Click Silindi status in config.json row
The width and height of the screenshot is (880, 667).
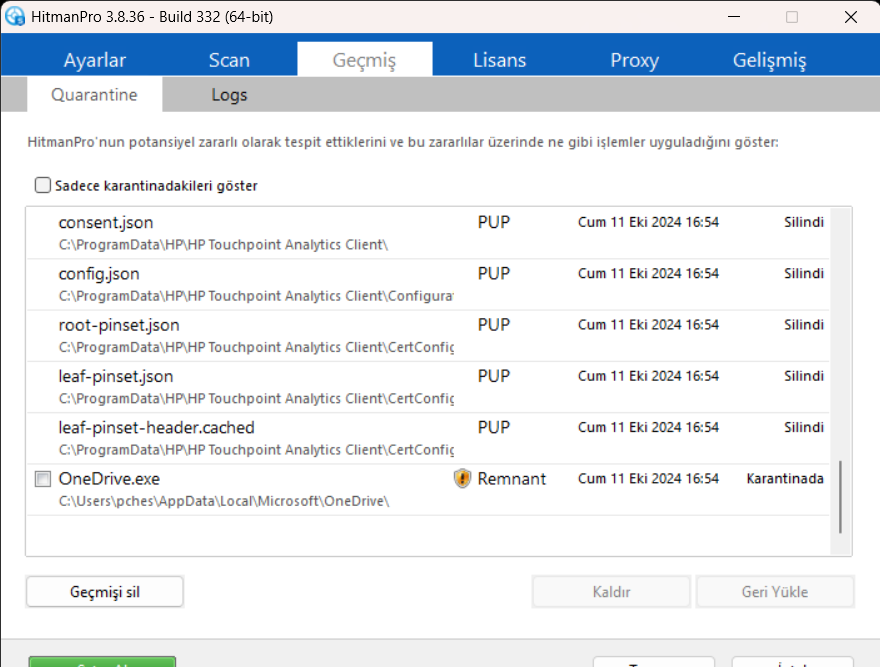coord(804,273)
